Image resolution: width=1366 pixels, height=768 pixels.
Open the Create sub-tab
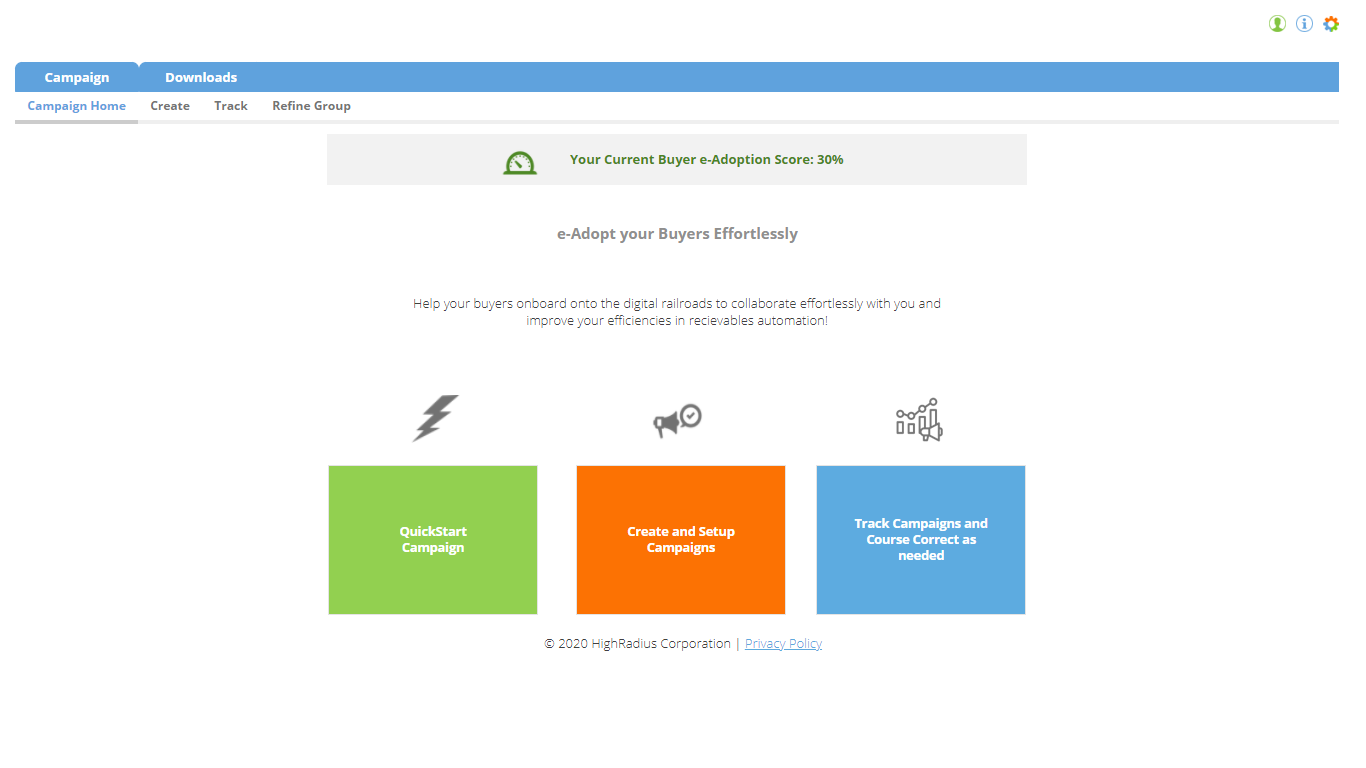170,105
